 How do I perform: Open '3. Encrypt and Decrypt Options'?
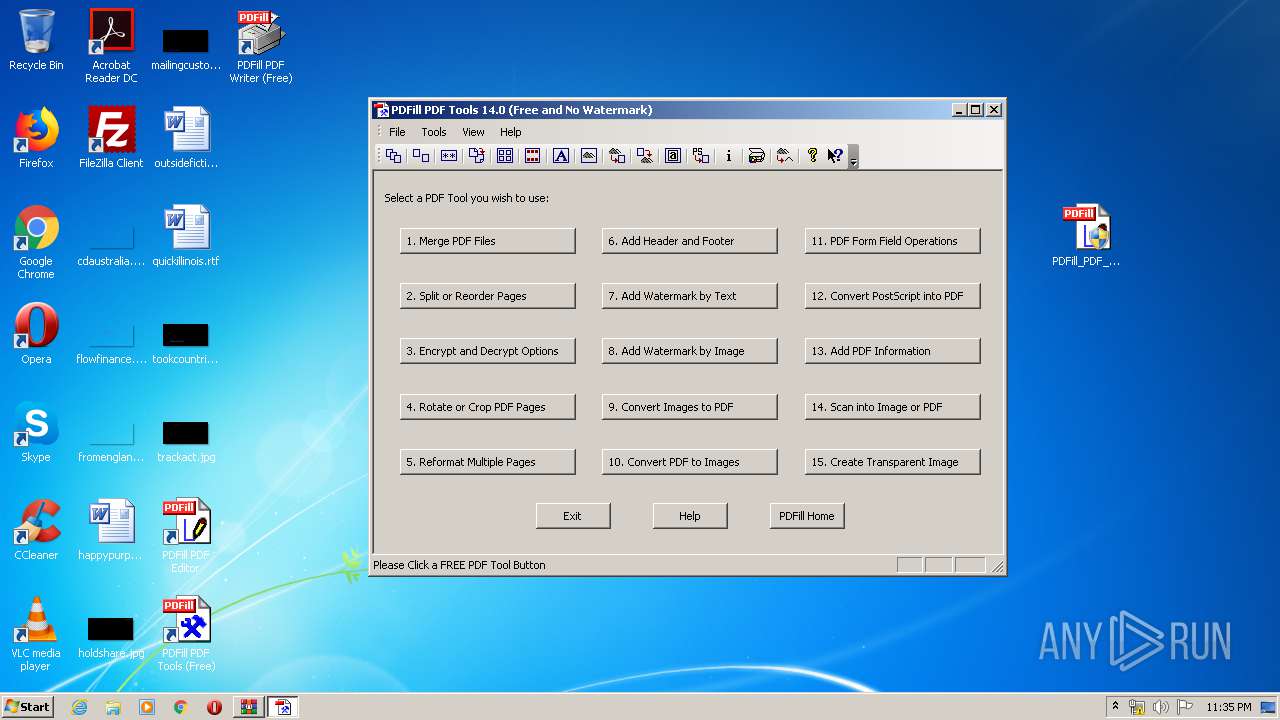click(x=488, y=351)
